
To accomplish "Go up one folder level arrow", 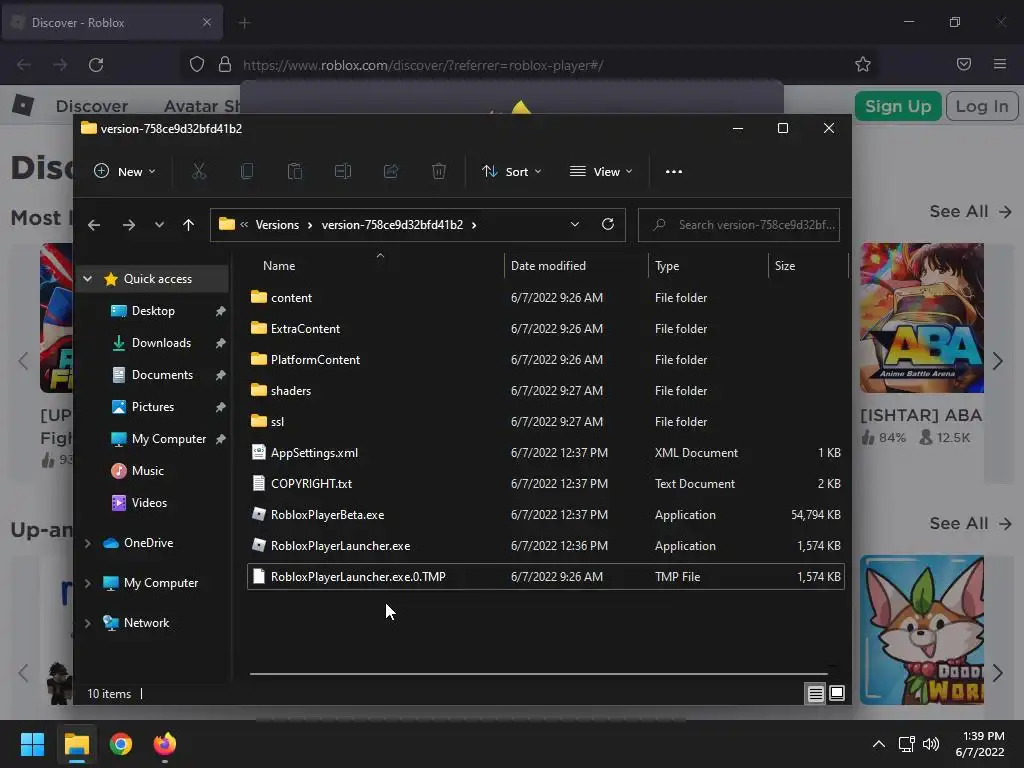I will tap(189, 225).
